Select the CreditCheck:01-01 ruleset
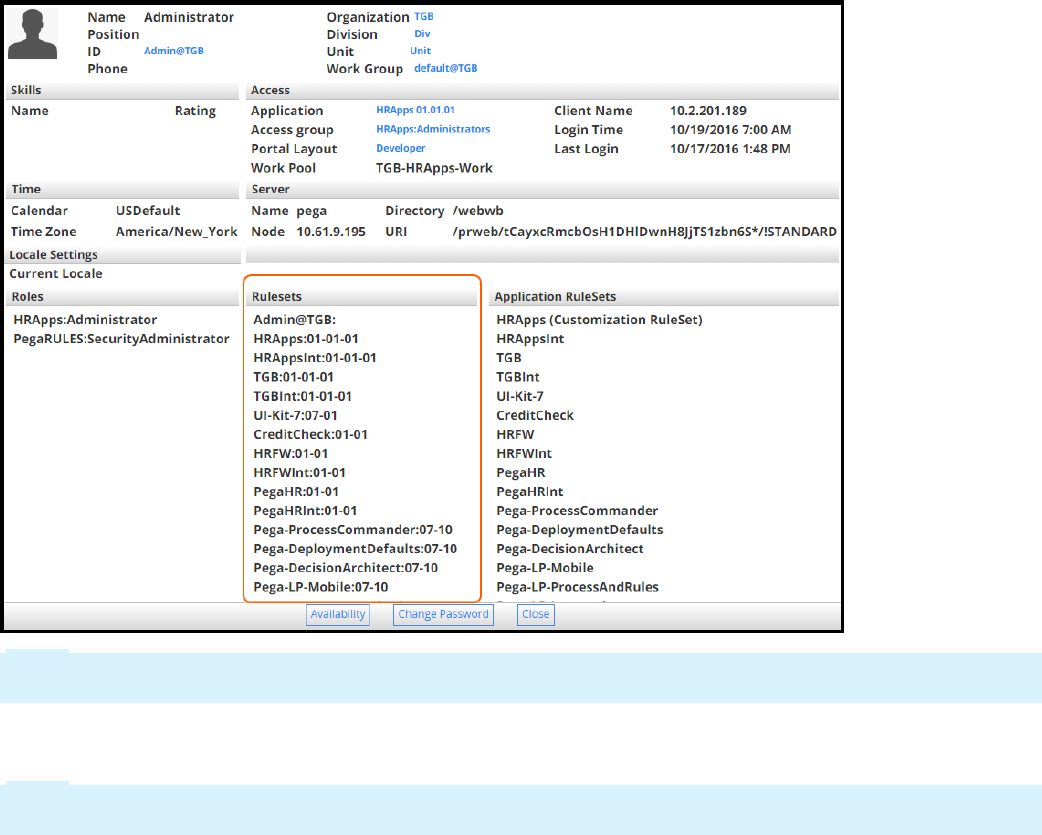This screenshot has height=835, width=1042. (310, 434)
